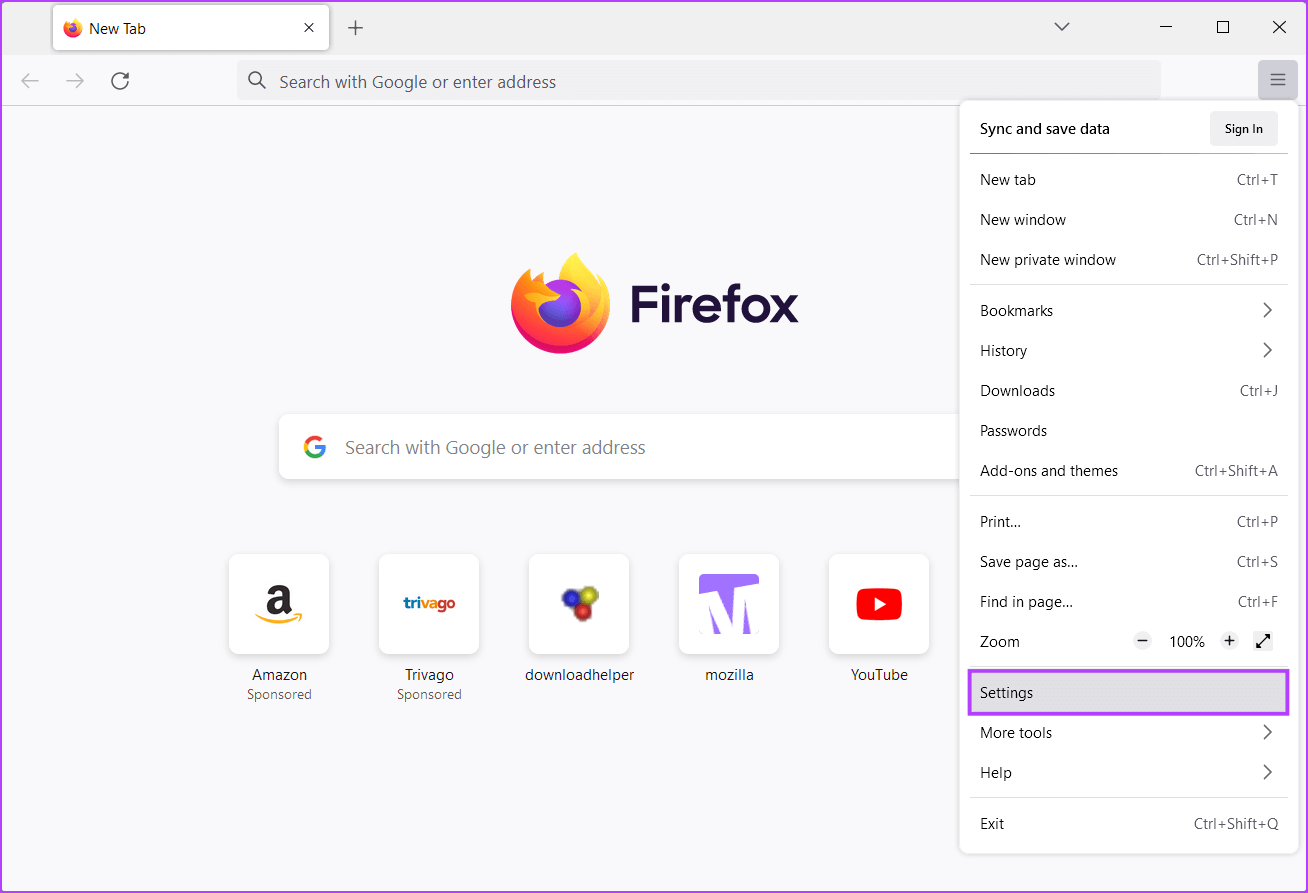Open the list all tabs chevron
This screenshot has width=1308, height=893.
pos(1062,27)
